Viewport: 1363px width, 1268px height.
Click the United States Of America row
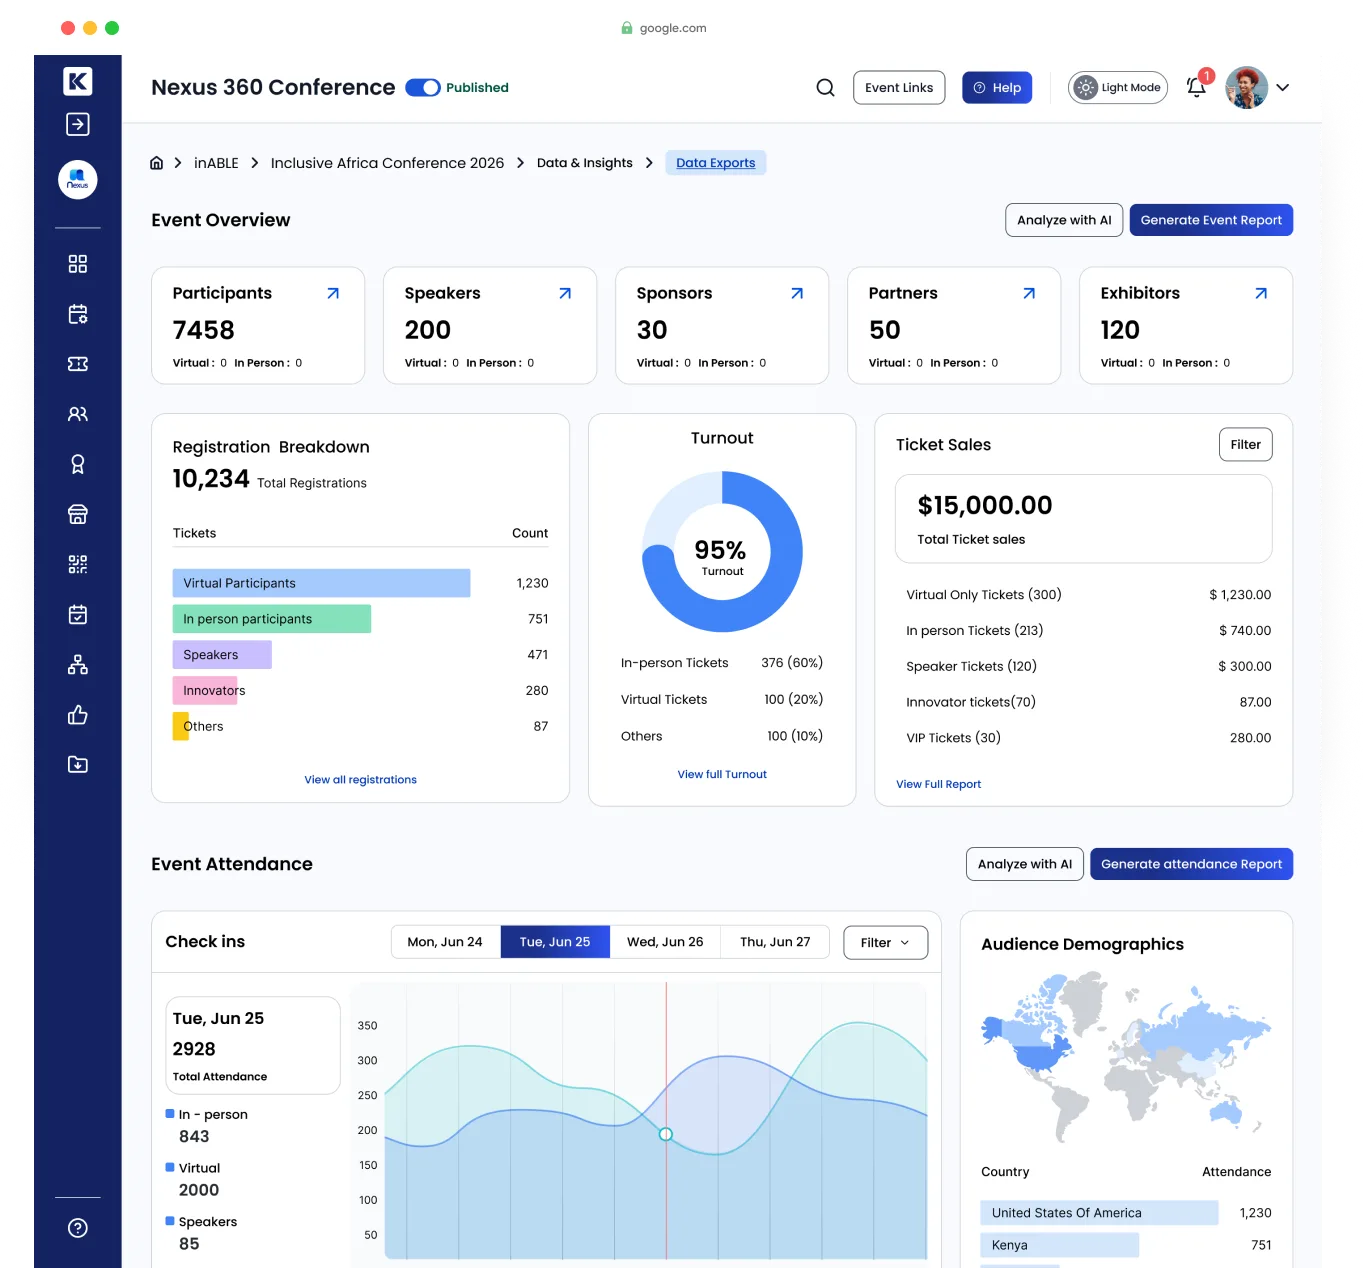pos(1126,1213)
